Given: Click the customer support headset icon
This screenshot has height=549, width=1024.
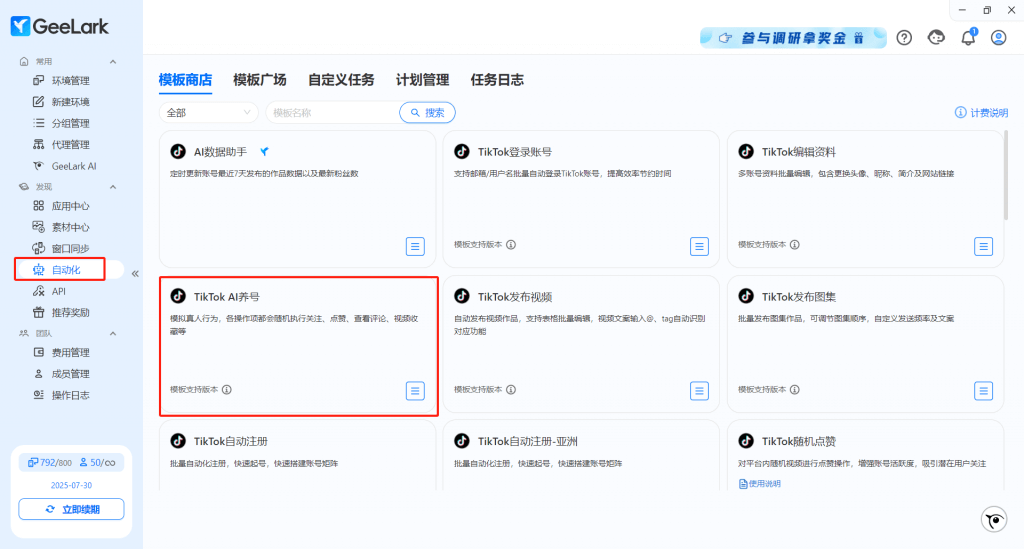Looking at the screenshot, I should [936, 37].
